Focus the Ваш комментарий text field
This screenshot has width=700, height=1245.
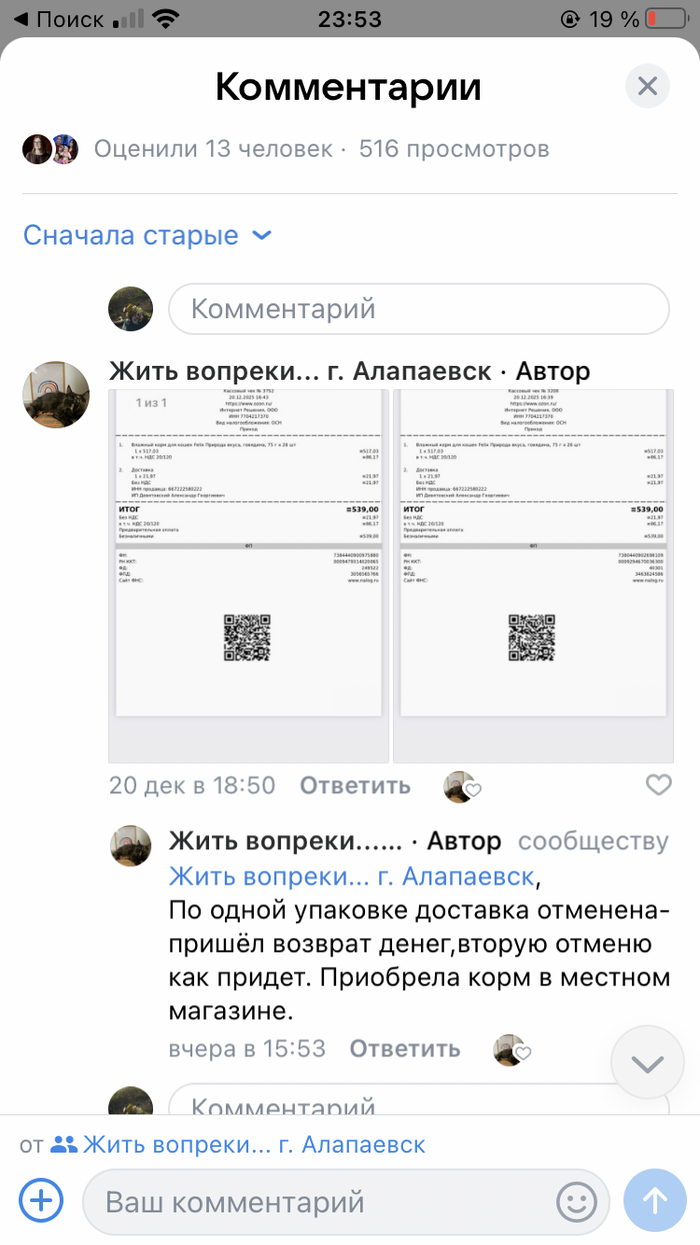point(330,1201)
